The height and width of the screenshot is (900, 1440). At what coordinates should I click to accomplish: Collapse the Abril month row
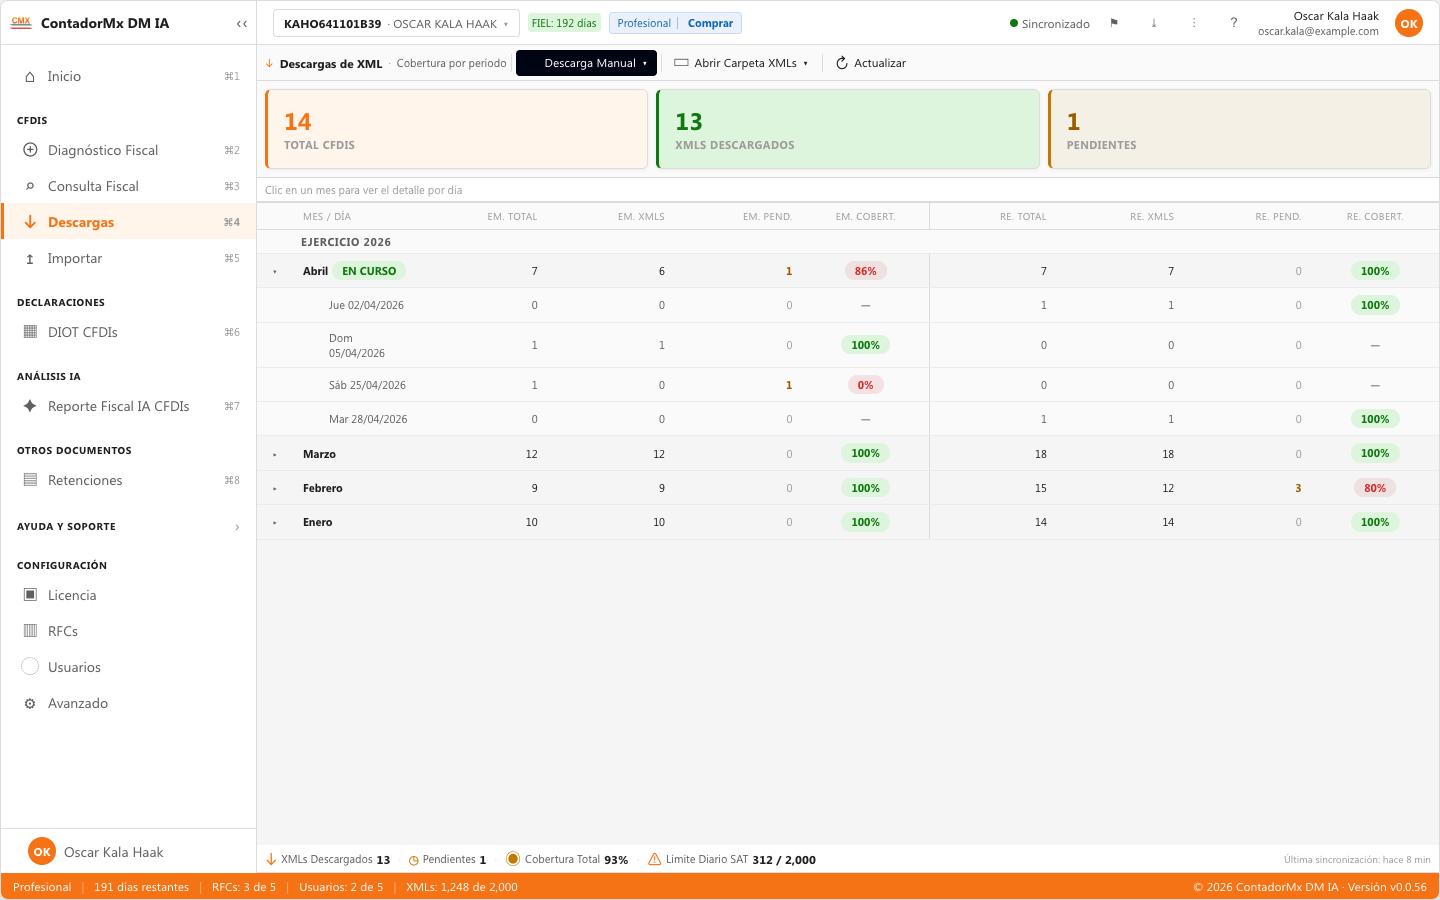tap(275, 271)
